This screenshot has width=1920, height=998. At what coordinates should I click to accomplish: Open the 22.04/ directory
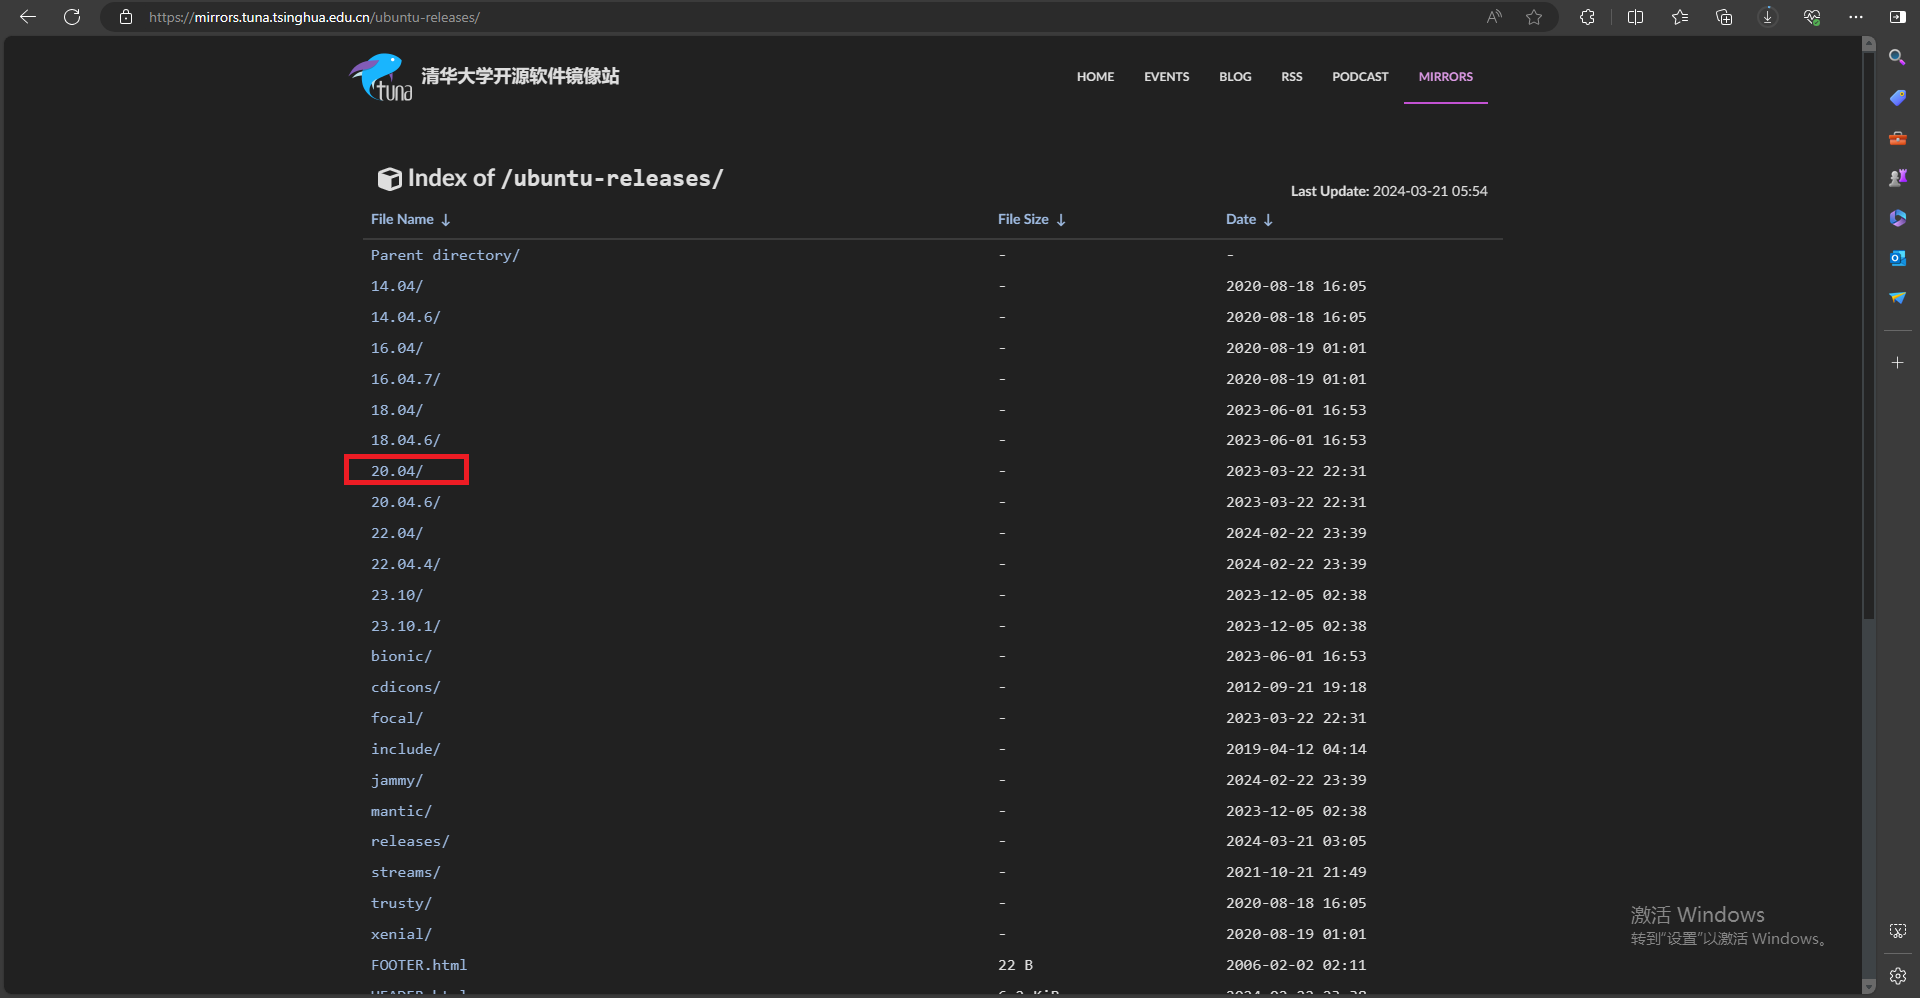tap(397, 533)
